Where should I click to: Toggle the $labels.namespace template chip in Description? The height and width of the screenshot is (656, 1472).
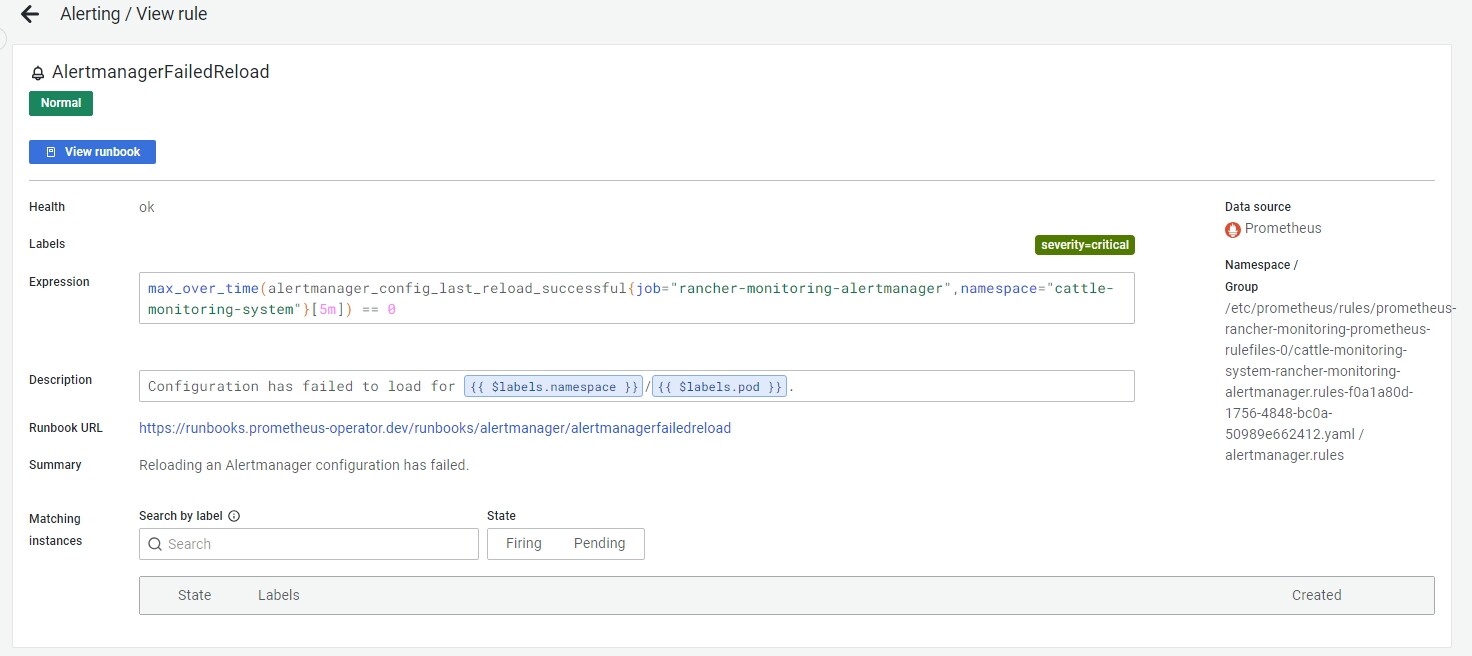553,386
